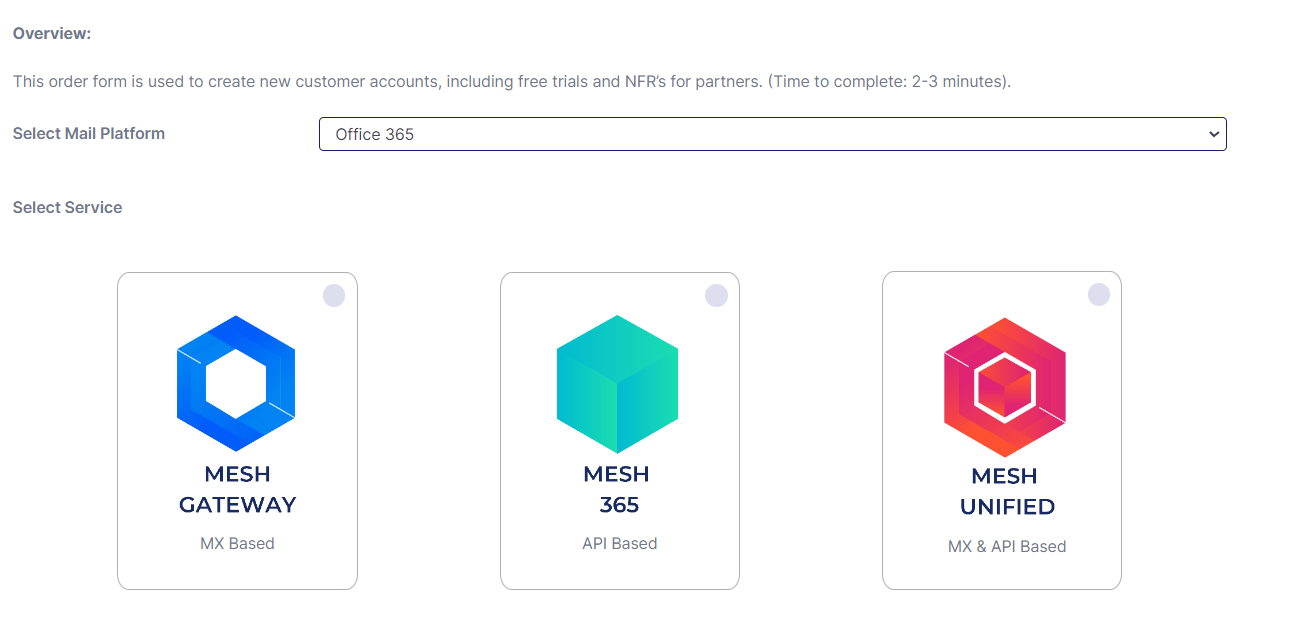
Task: Click the Office 365 selected value text
Action: coord(375,134)
